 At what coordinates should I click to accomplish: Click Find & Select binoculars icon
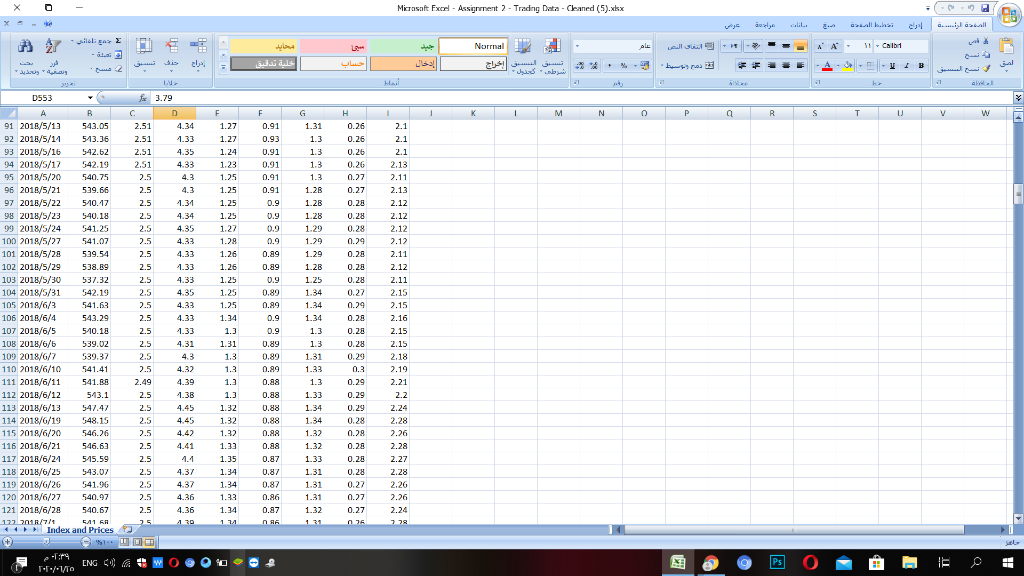(27, 46)
